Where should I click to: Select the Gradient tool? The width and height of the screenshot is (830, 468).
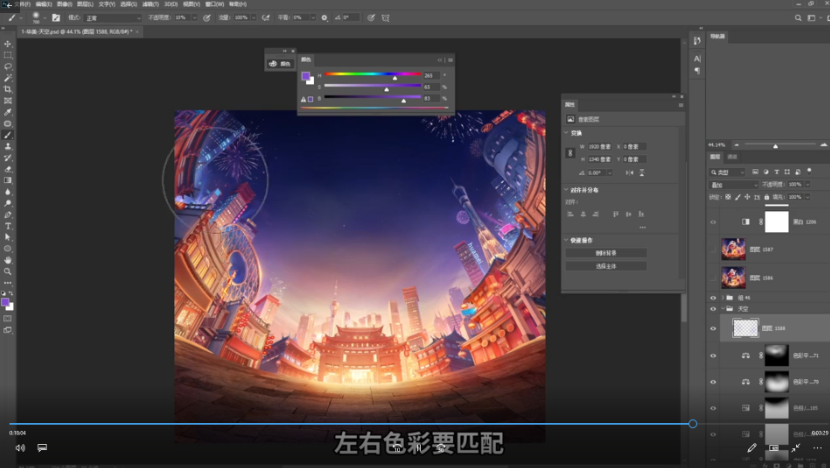pyautogui.click(x=7, y=181)
